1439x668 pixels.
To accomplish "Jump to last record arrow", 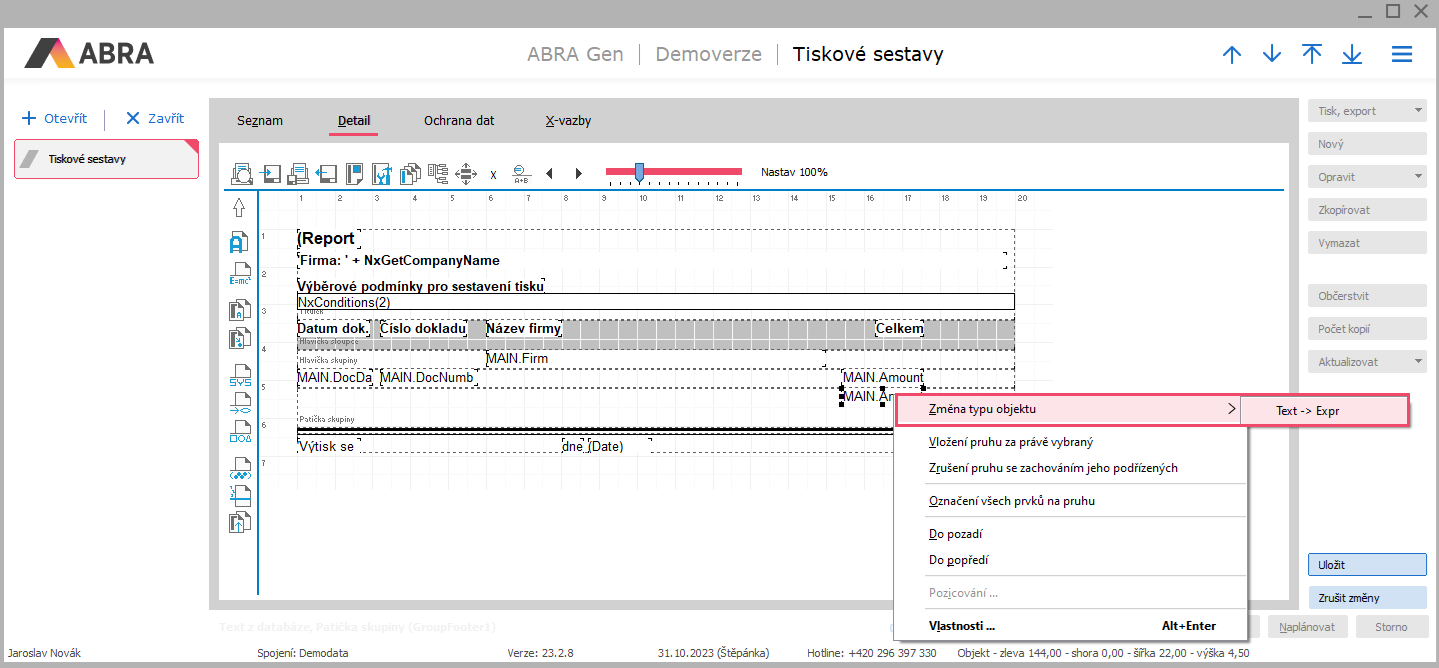I will (1352, 55).
